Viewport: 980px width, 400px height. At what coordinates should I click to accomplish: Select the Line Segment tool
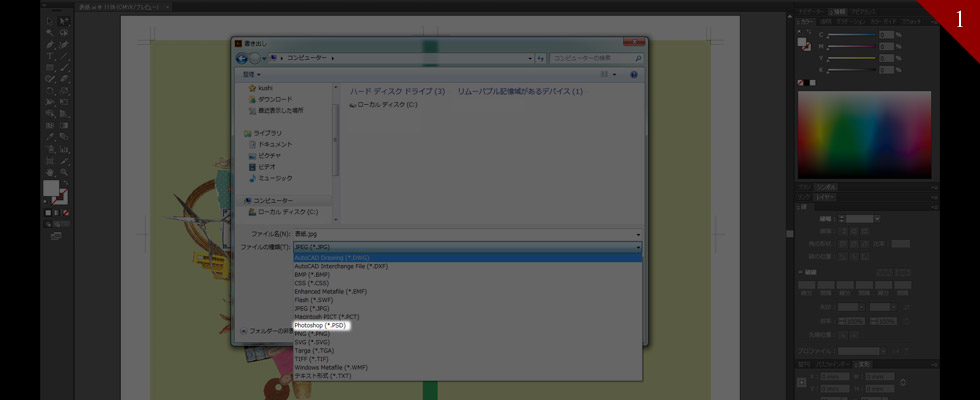64,56
